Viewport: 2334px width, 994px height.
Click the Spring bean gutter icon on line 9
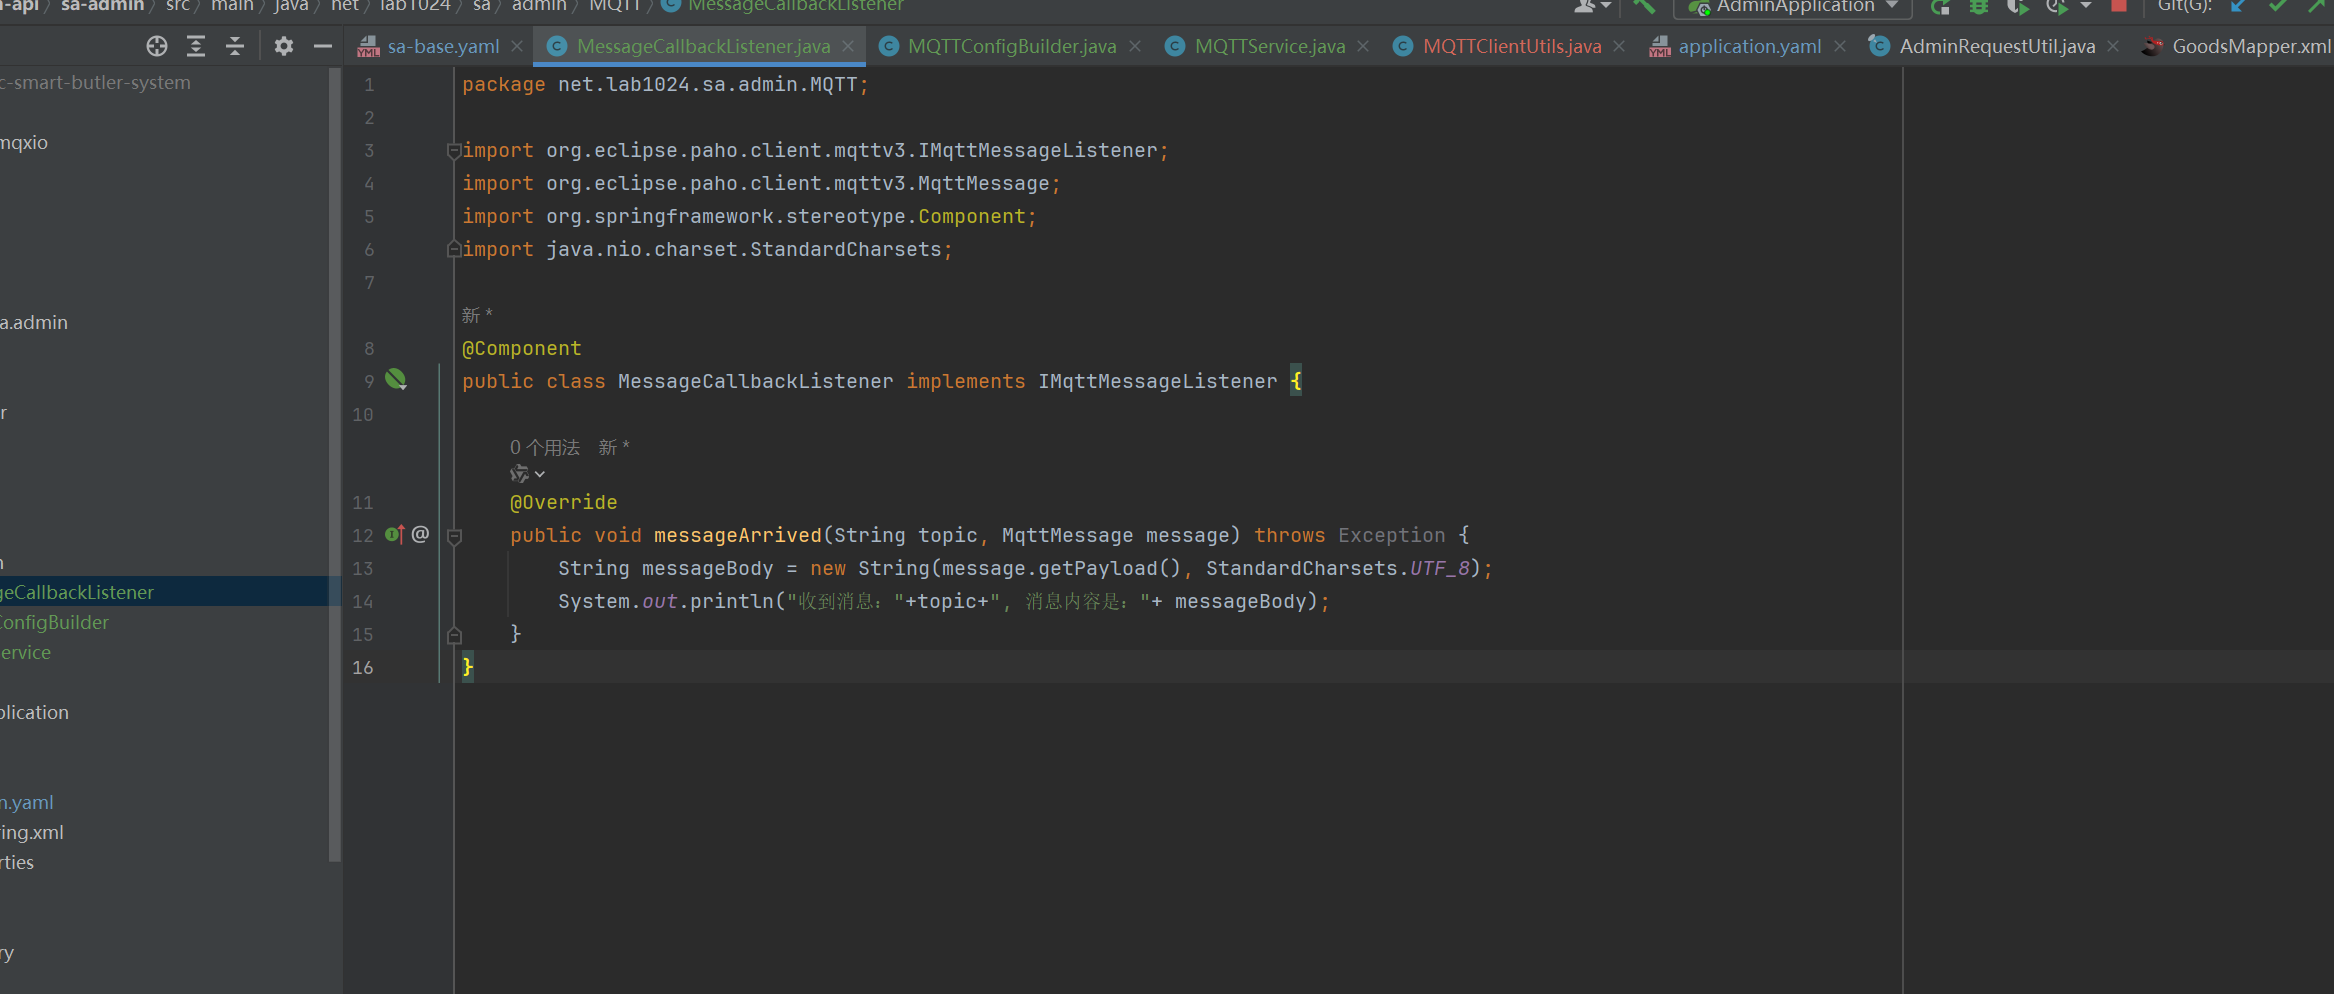click(x=396, y=379)
